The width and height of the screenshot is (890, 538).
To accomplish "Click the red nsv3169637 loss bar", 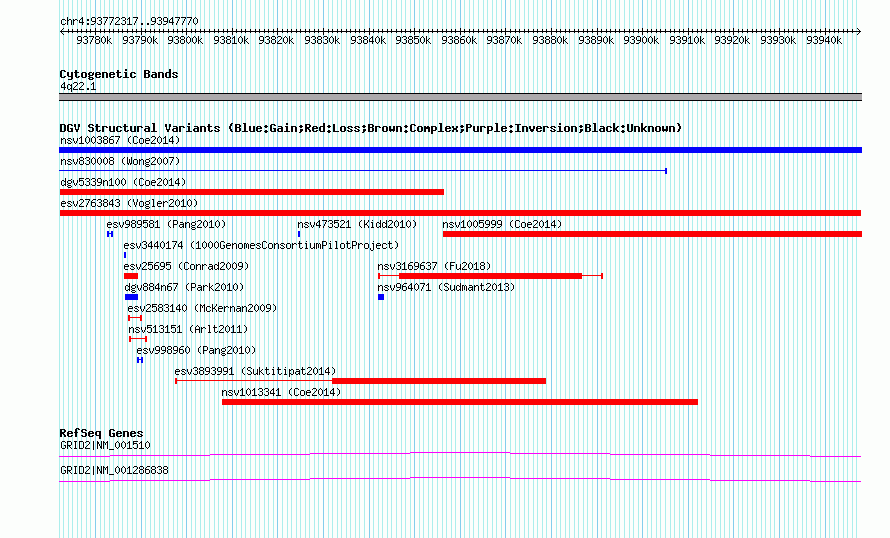I will pyautogui.click(x=490, y=276).
